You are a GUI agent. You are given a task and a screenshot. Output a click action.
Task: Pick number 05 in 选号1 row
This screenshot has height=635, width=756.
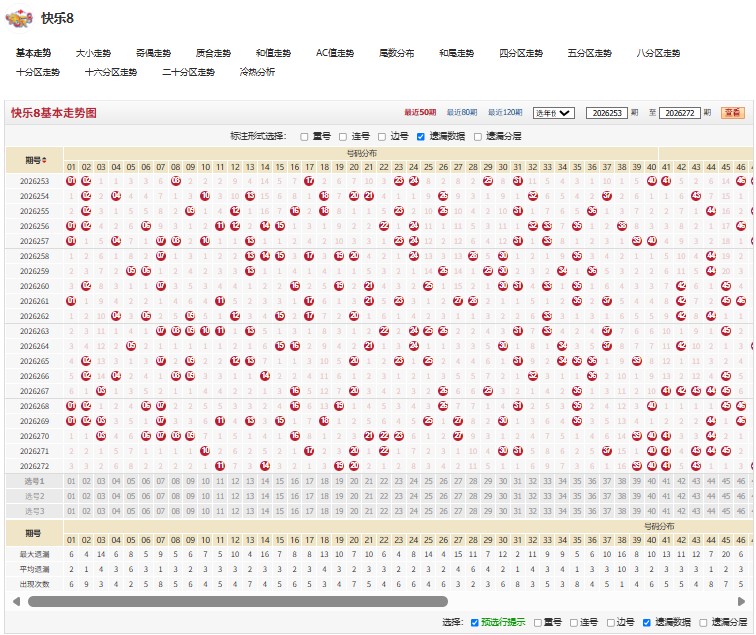pyautogui.click(x=131, y=481)
